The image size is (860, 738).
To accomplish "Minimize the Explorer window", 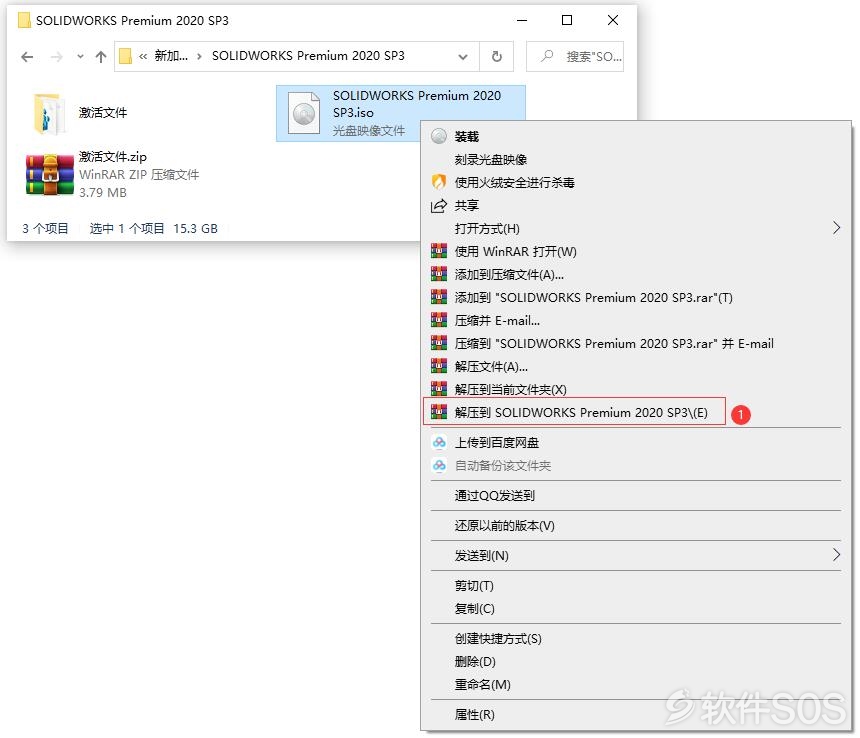I will [522, 20].
